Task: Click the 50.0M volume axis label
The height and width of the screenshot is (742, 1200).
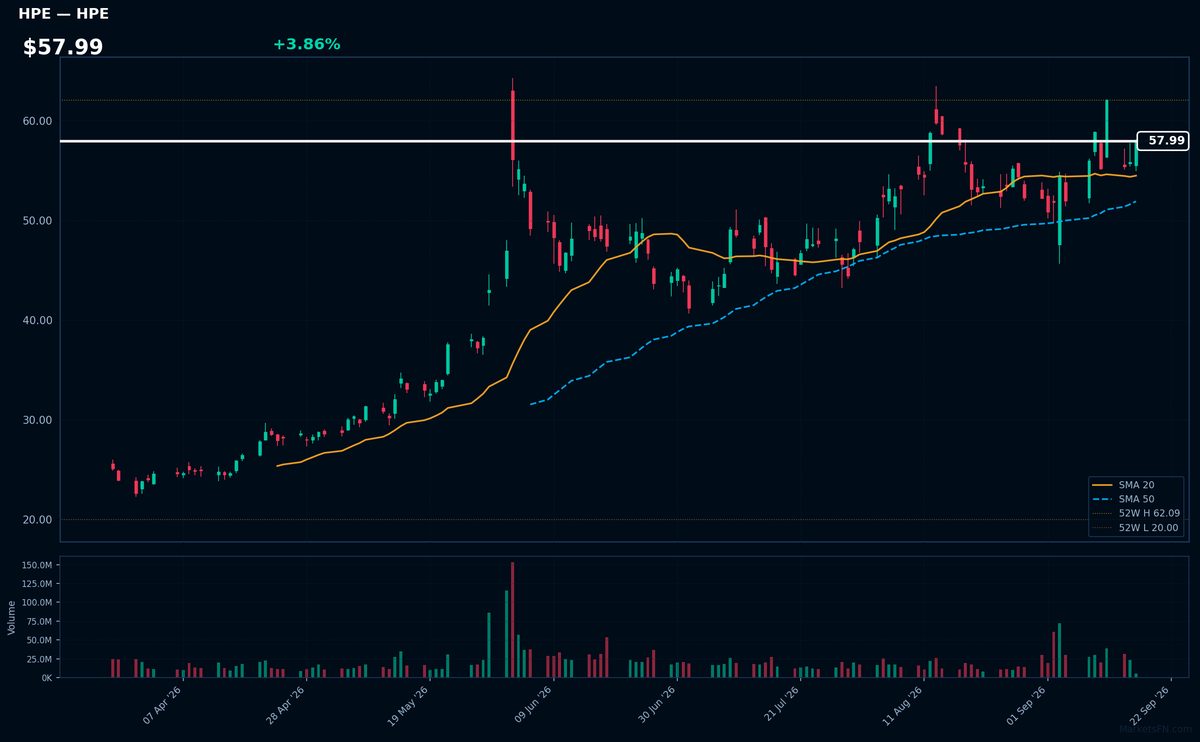Action: click(x=40, y=640)
